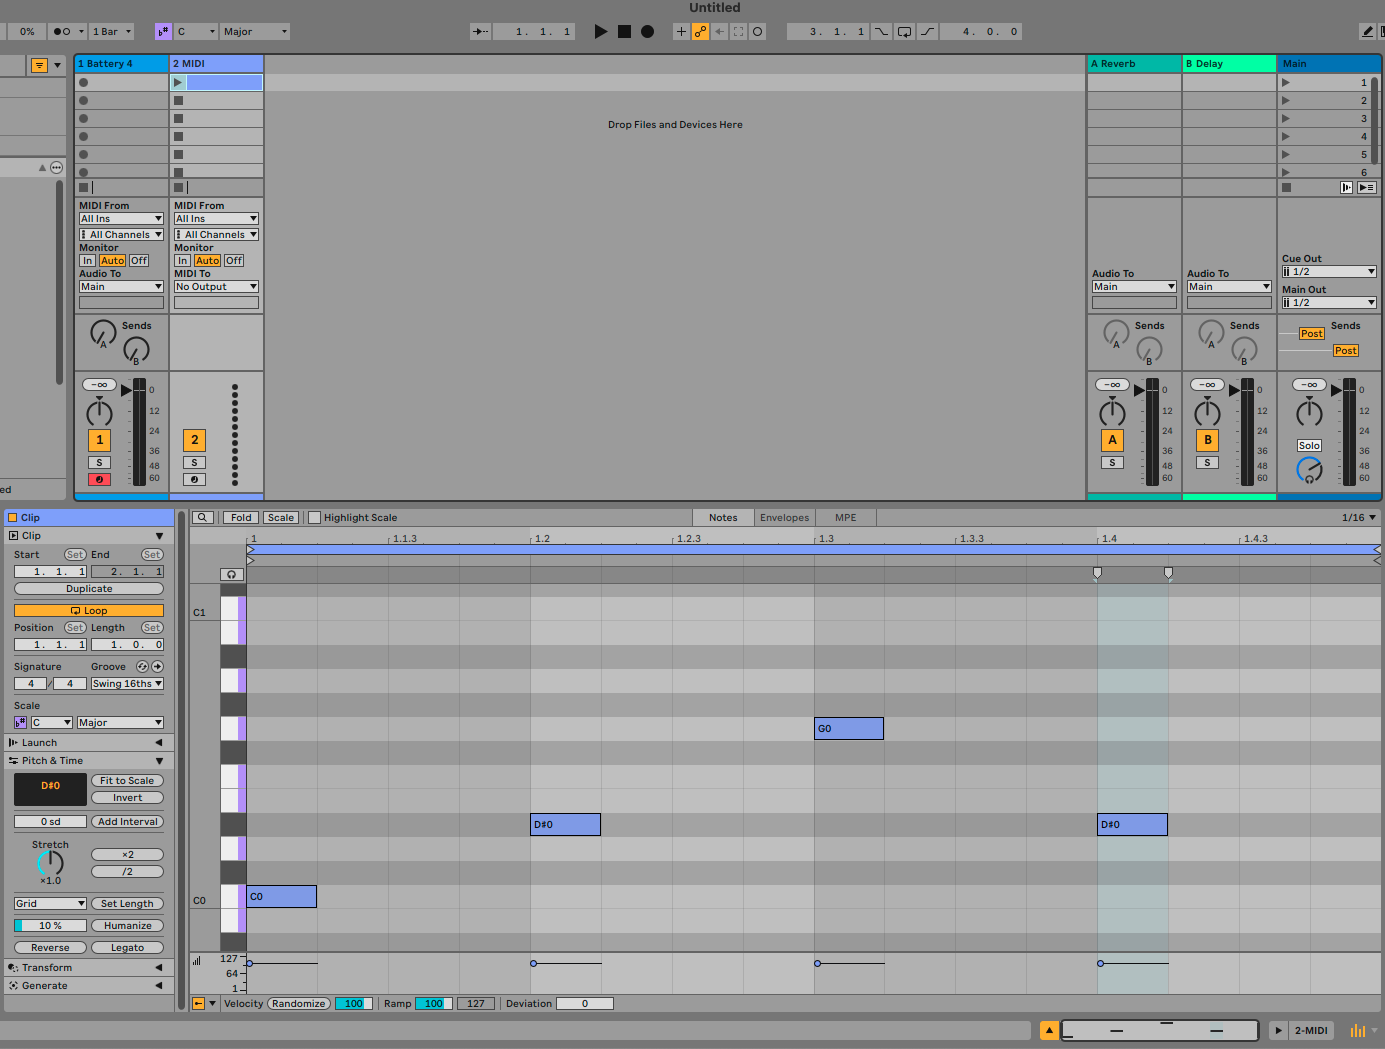Launch the clip in 2 MIDI track
This screenshot has width=1385, height=1049.
click(x=178, y=82)
